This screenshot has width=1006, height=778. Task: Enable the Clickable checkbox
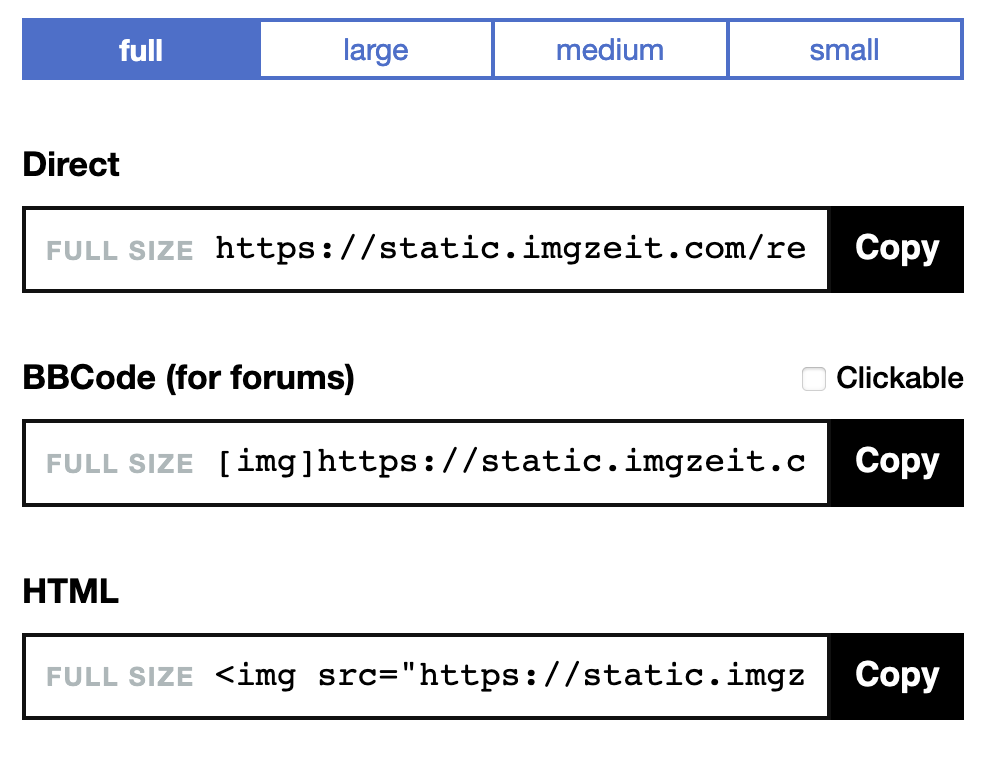(x=814, y=378)
